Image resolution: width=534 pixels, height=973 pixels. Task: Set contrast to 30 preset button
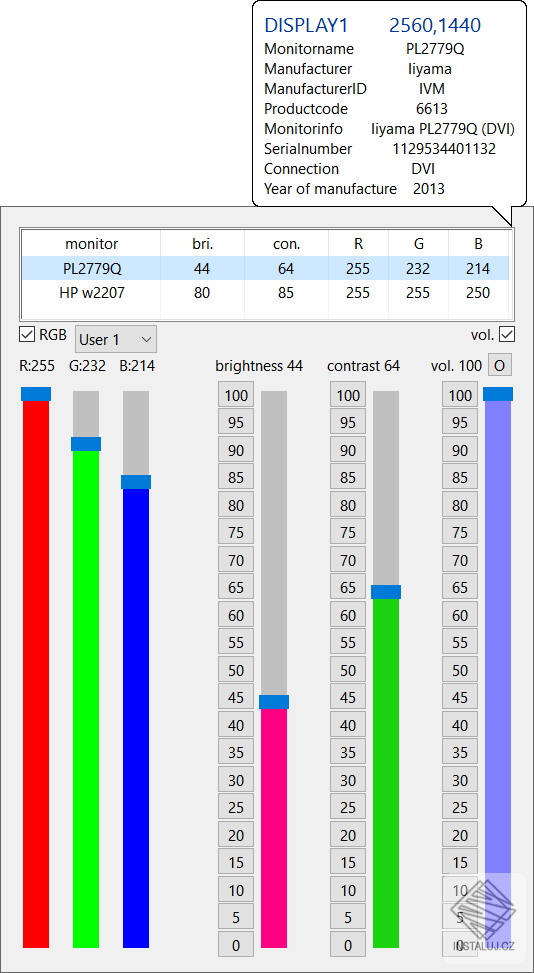[x=348, y=781]
